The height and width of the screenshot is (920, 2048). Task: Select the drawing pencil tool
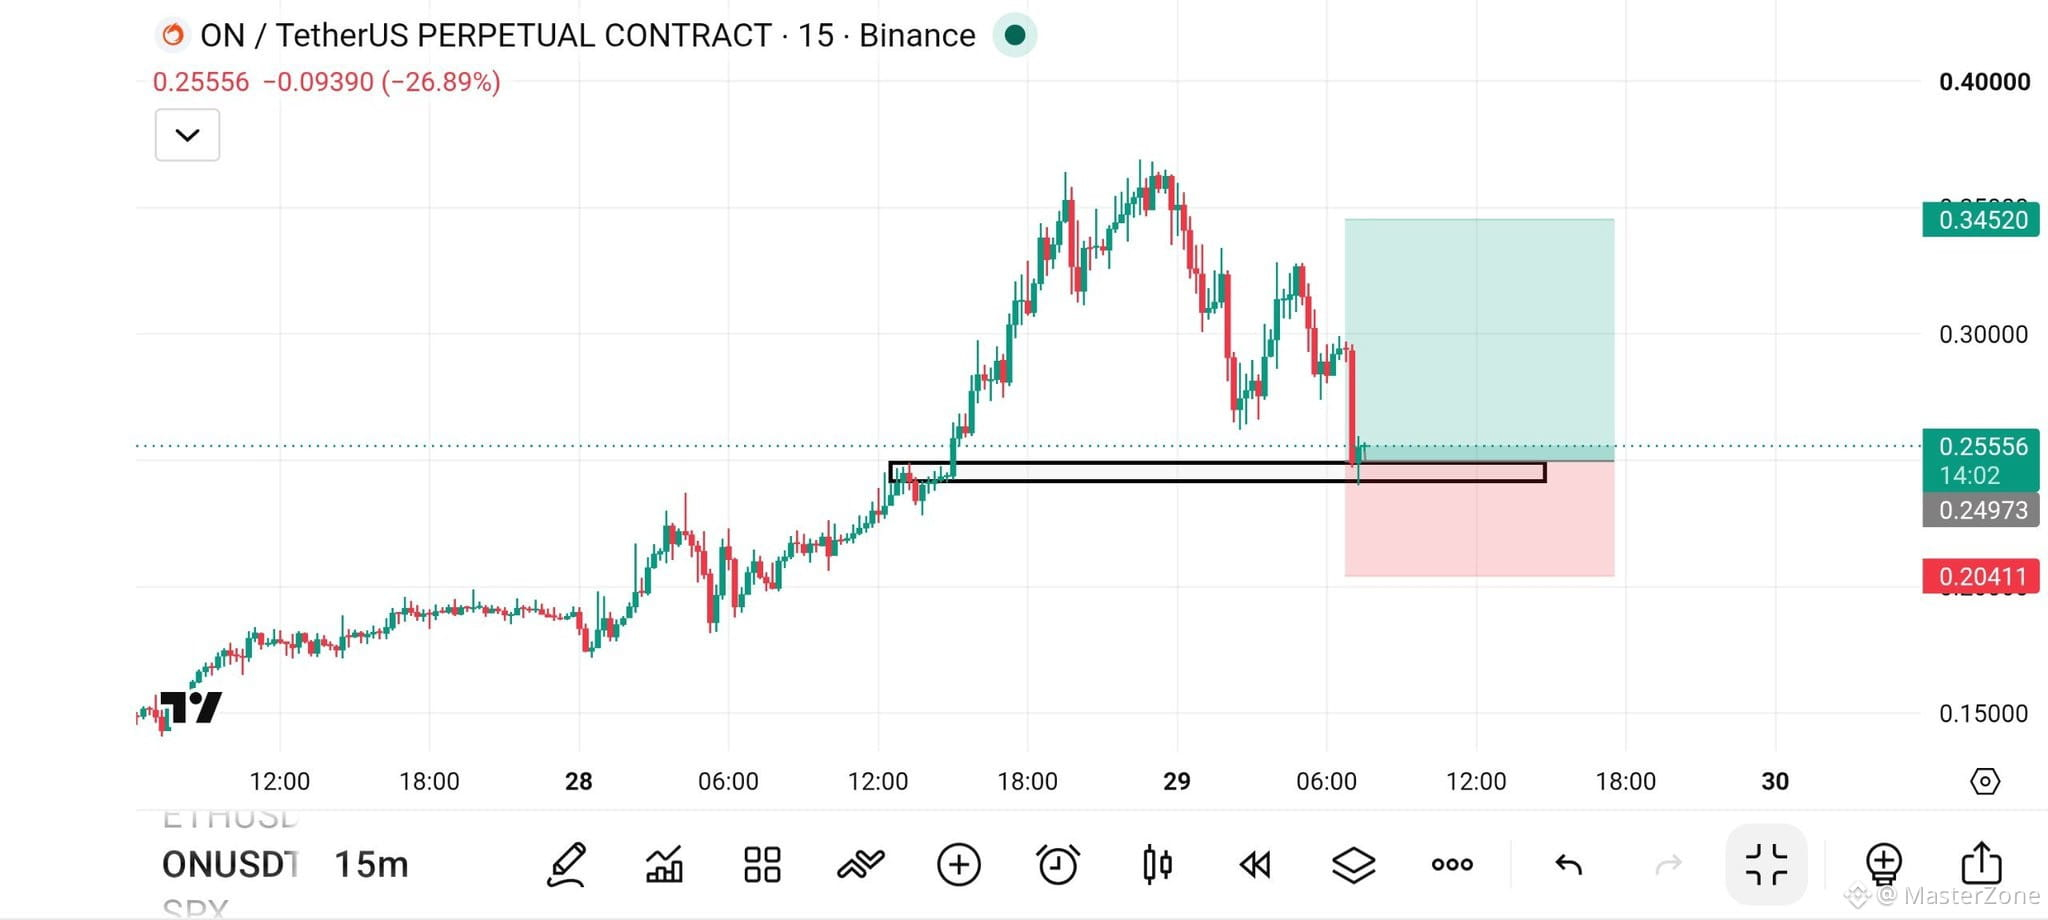pyautogui.click(x=566, y=865)
